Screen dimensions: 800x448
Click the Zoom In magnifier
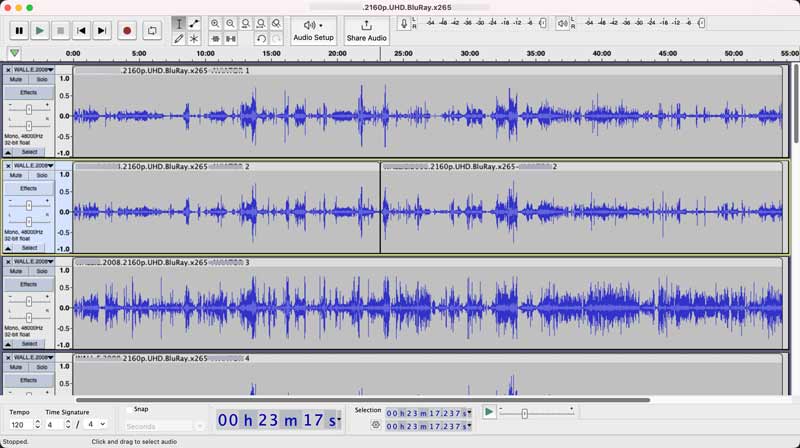coord(215,23)
